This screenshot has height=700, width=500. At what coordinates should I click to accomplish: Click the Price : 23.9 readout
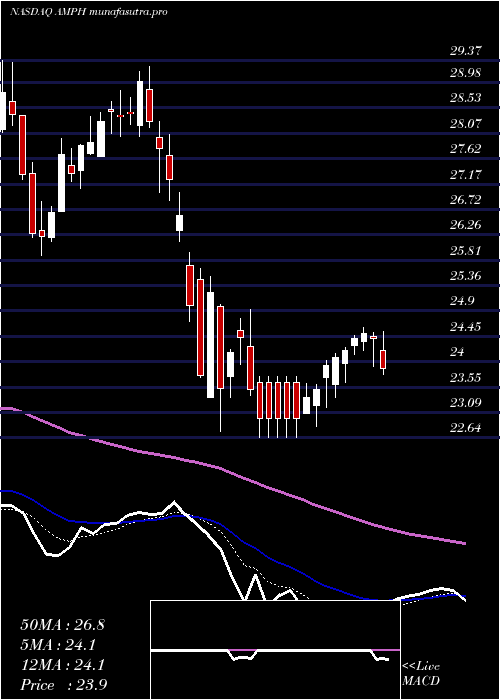coord(63,685)
